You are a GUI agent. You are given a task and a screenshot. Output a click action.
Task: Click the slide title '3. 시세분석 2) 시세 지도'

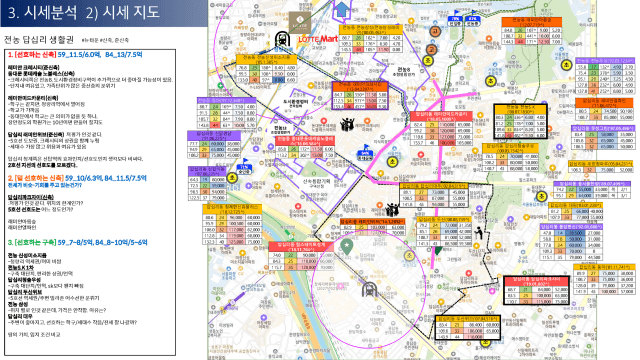coord(84,13)
